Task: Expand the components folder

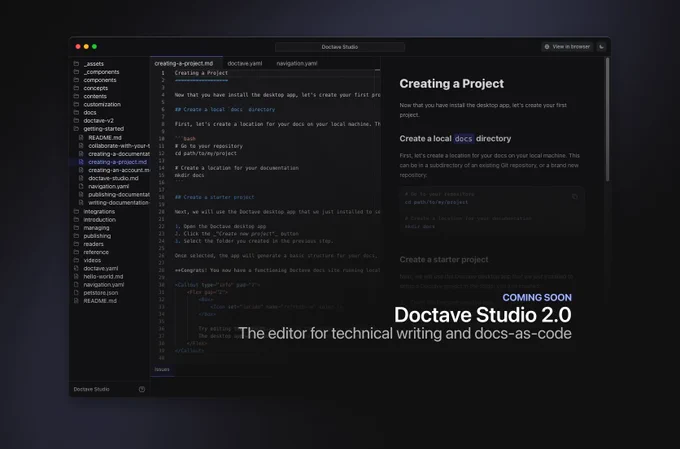Action: 100,80
